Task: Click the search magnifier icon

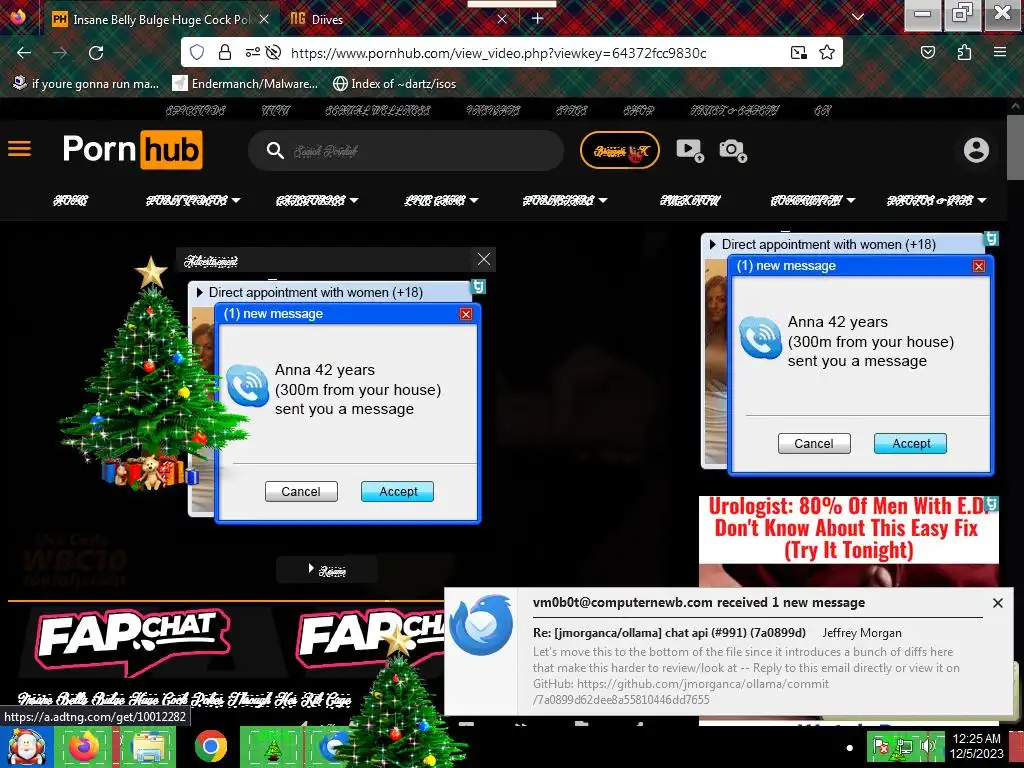Action: (x=275, y=151)
